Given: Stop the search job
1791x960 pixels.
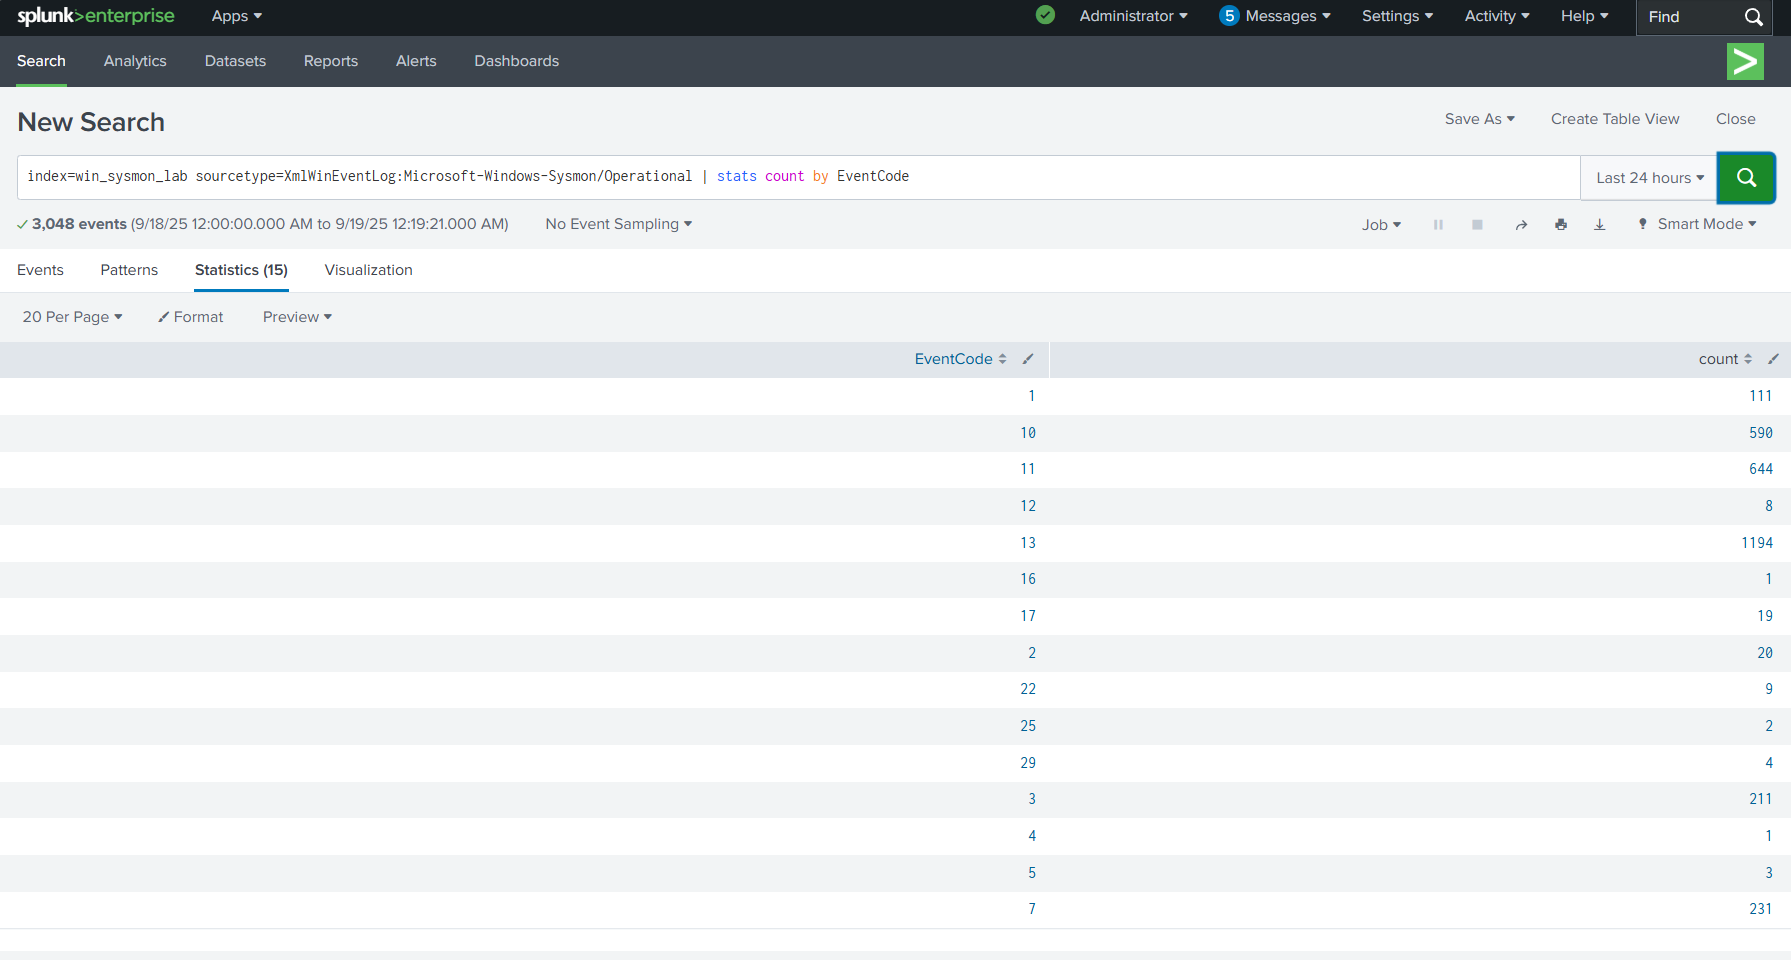Looking at the screenshot, I should tap(1477, 225).
